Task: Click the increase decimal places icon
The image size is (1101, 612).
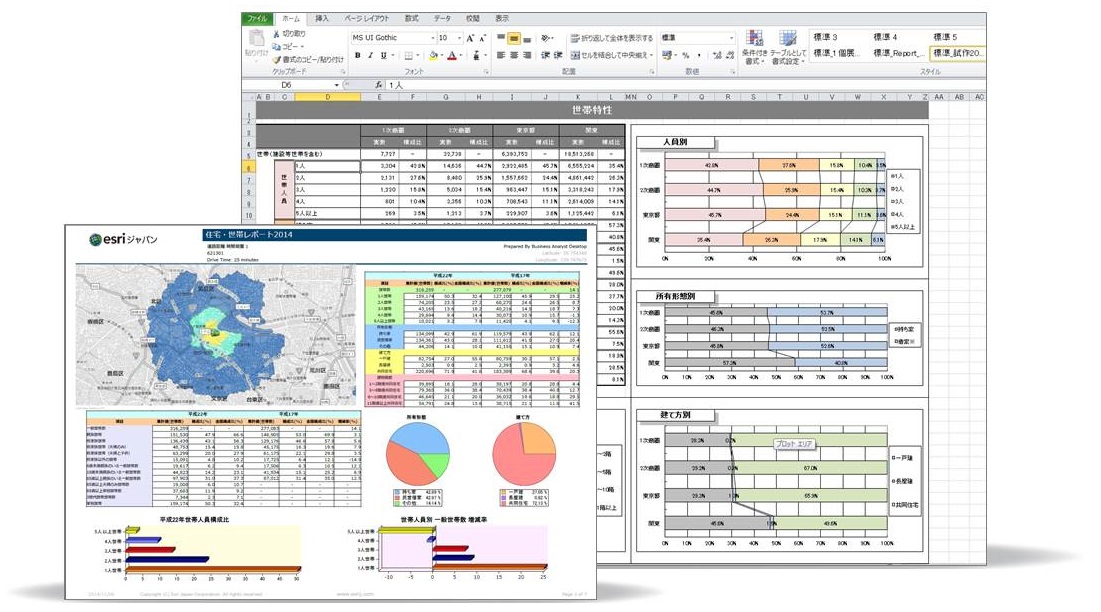Action: click(716, 55)
